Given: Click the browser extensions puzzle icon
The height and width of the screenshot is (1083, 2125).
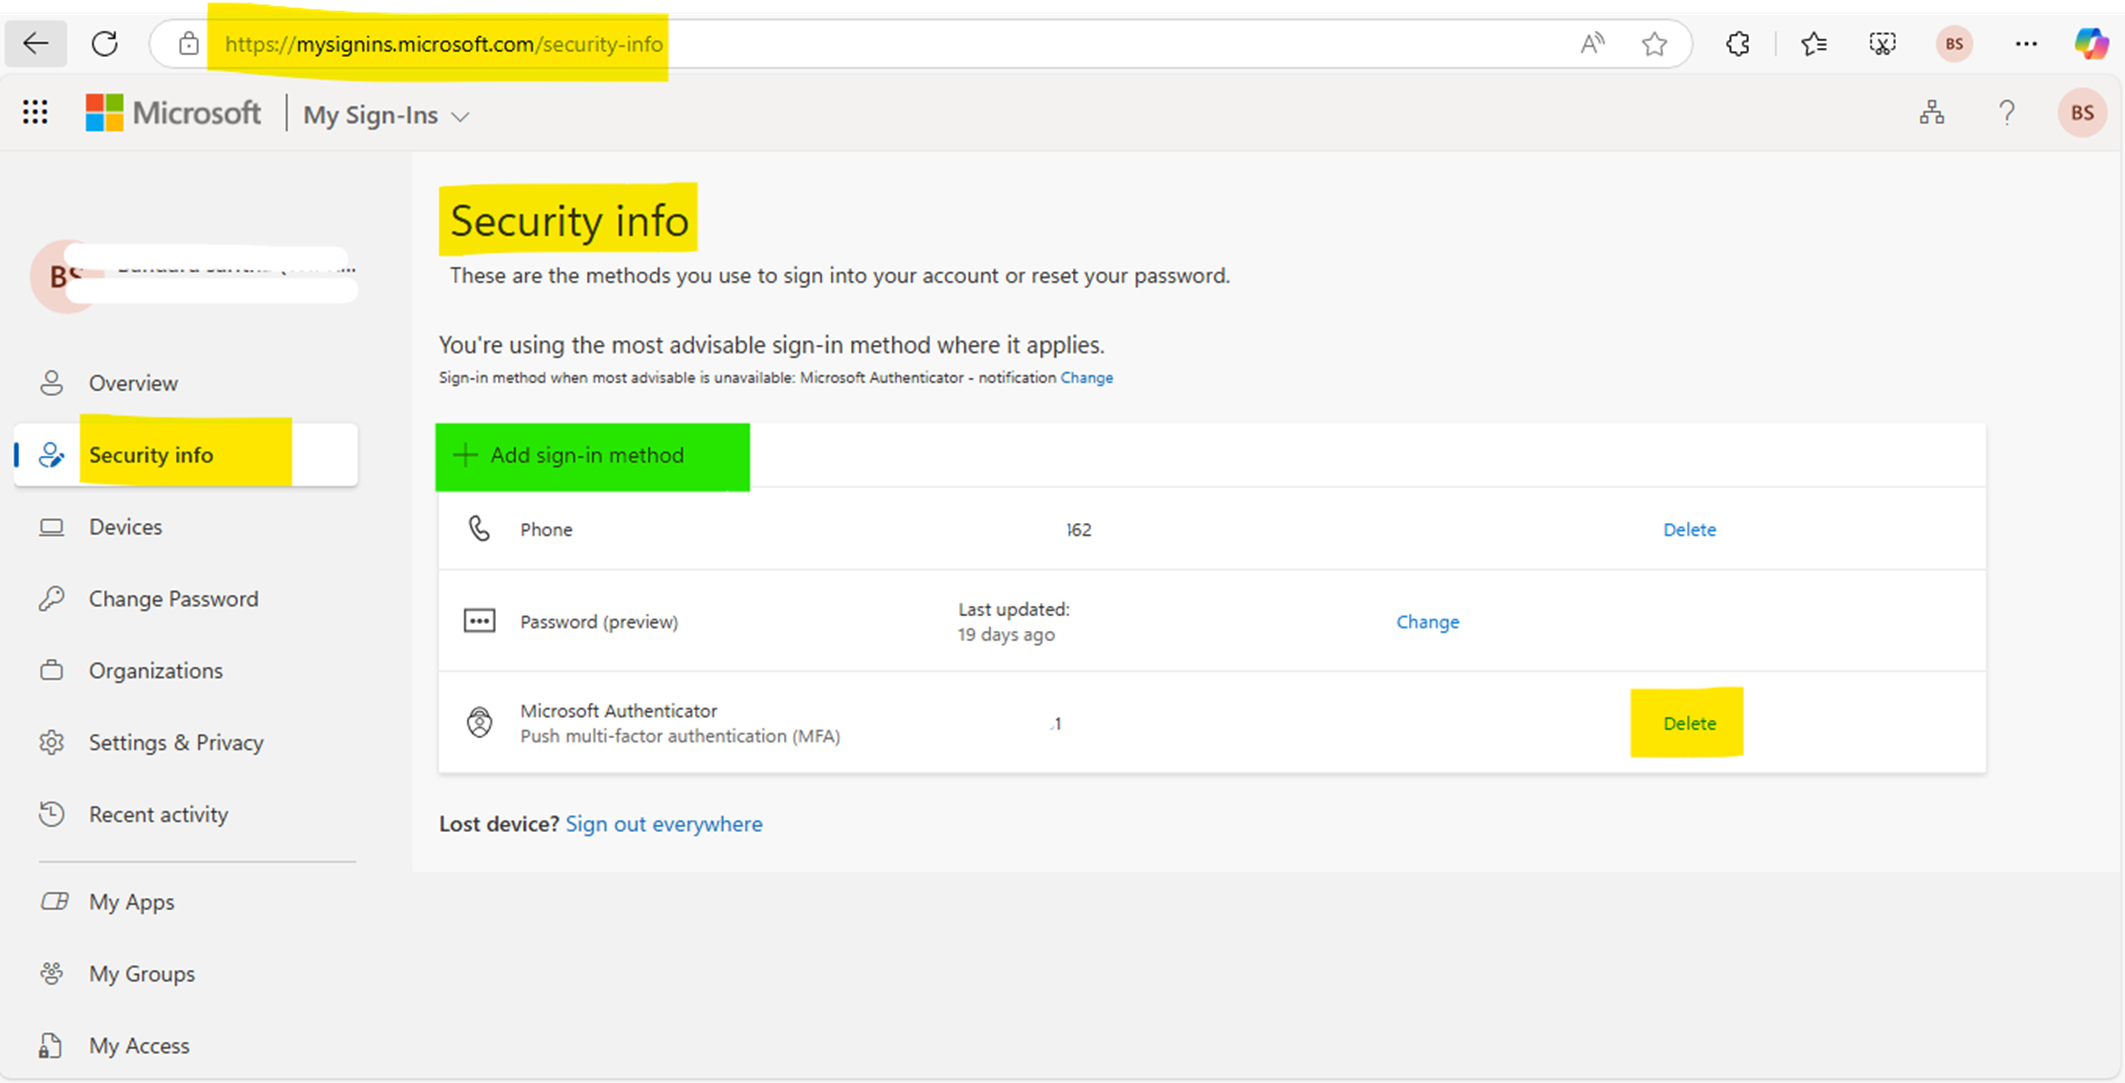Looking at the screenshot, I should pos(1737,43).
